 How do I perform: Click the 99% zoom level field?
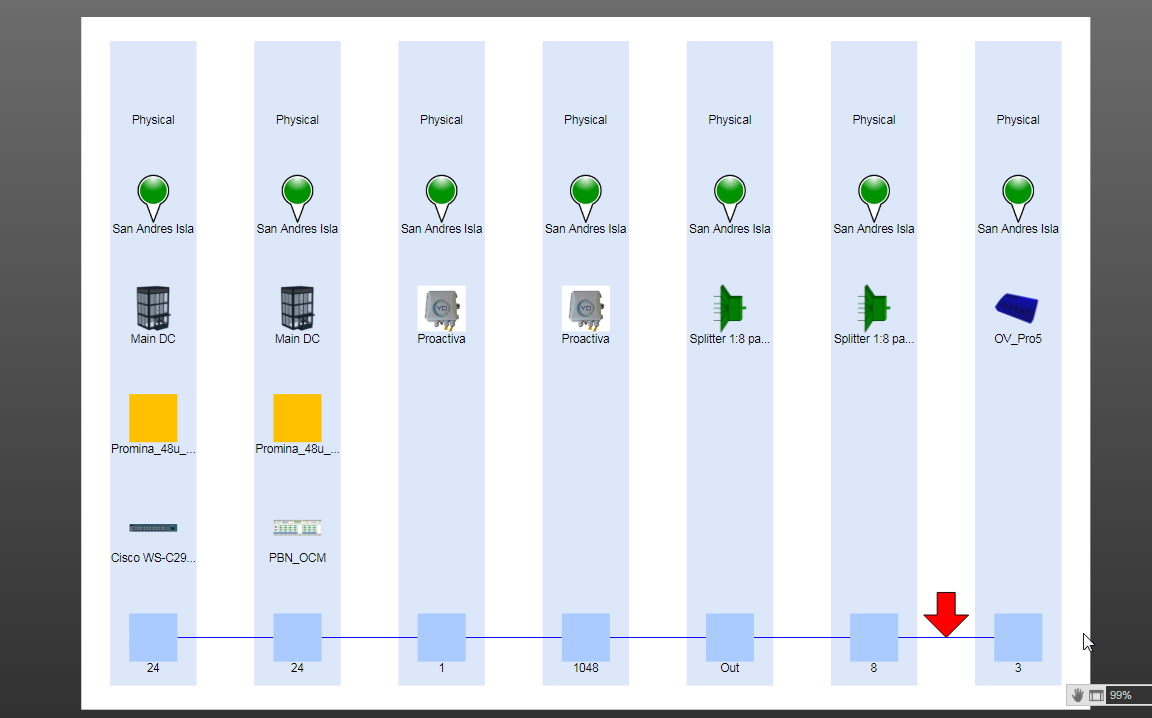(x=1122, y=695)
